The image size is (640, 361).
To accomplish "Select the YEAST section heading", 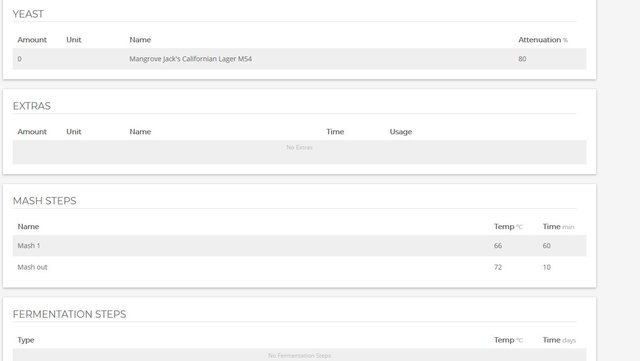I will 28,14.
